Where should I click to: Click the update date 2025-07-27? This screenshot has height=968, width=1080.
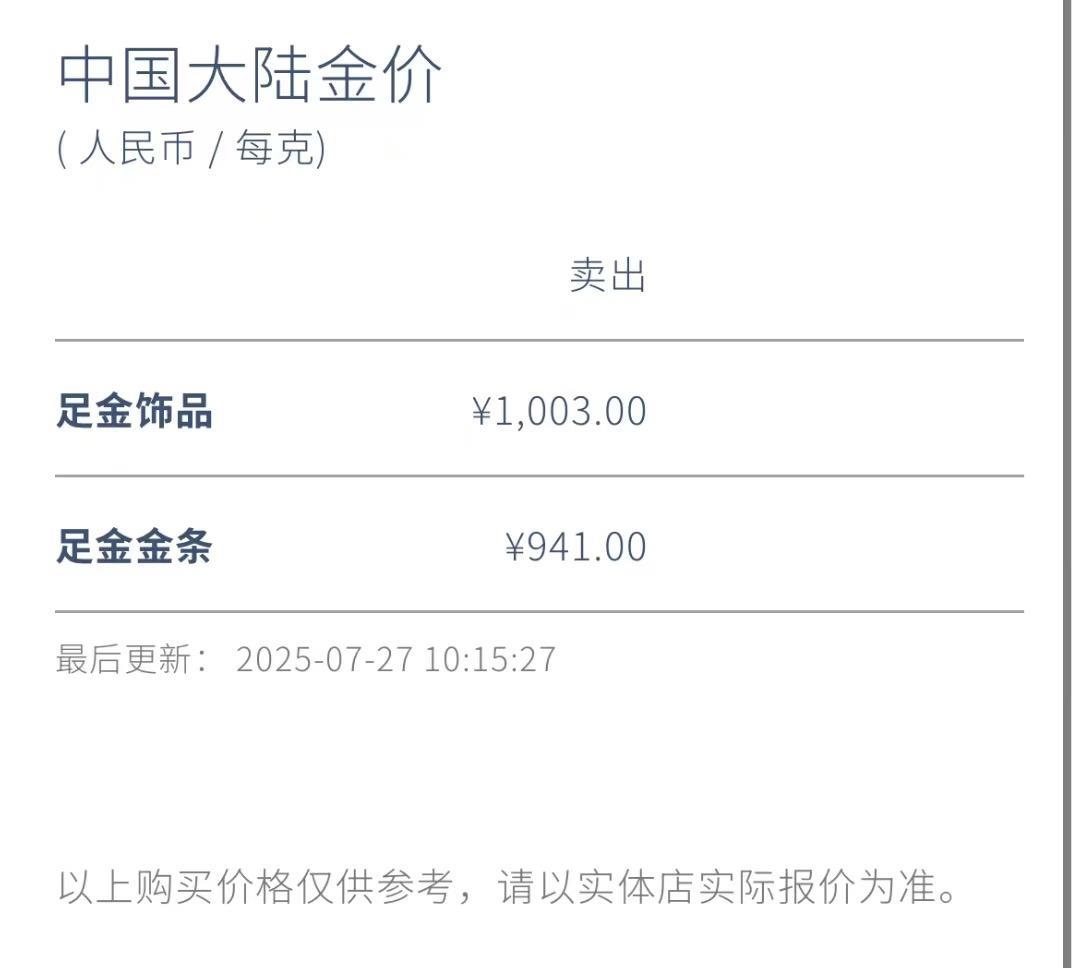click(323, 660)
